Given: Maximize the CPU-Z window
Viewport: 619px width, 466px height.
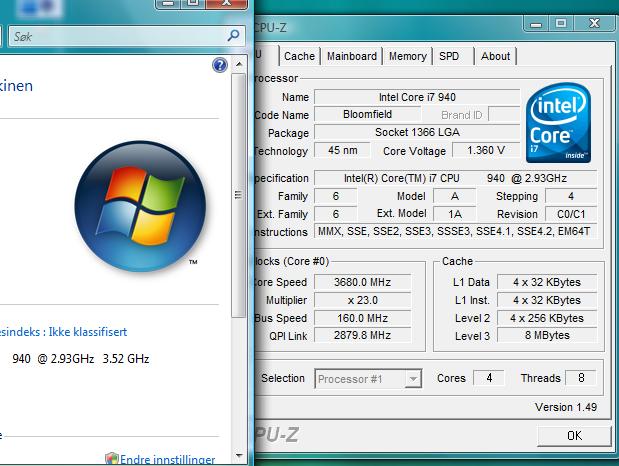Looking at the screenshot, I should click(561, 24).
